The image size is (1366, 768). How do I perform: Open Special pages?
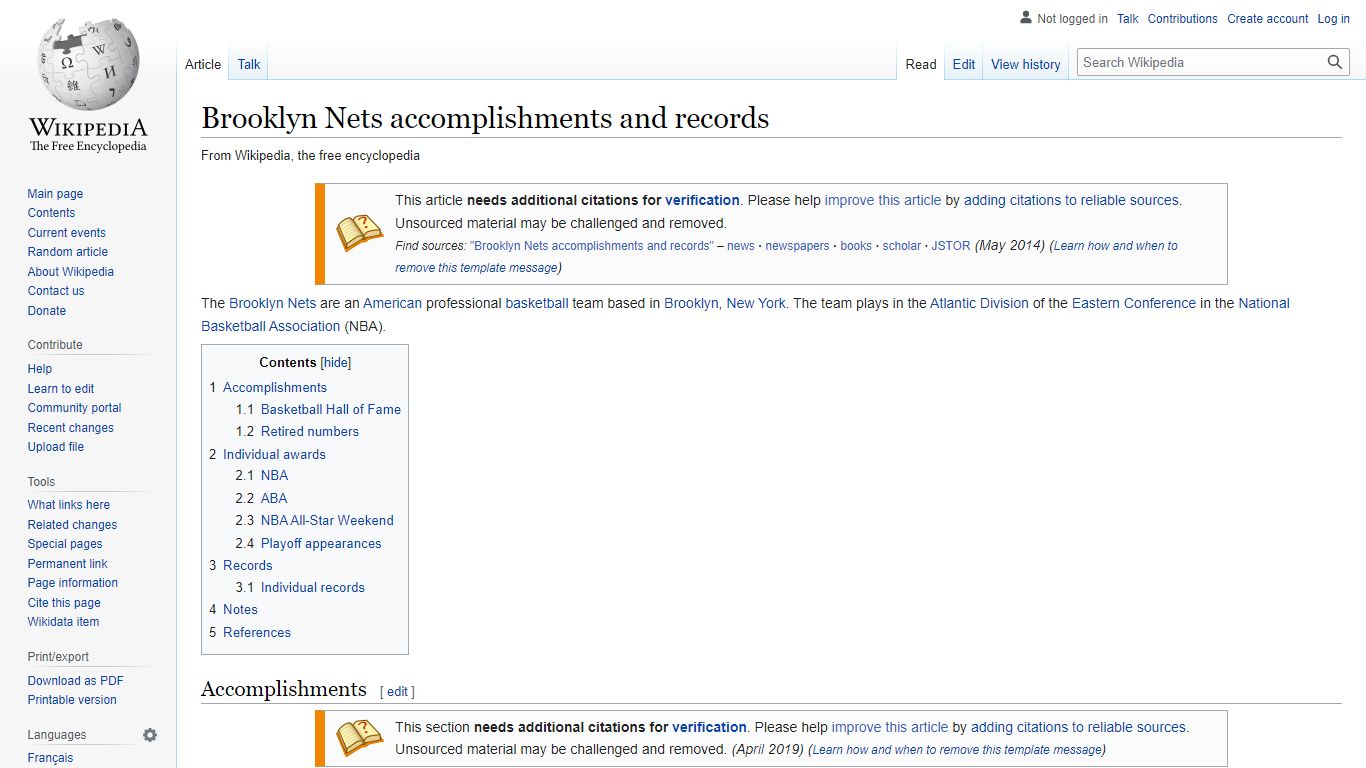[65, 544]
